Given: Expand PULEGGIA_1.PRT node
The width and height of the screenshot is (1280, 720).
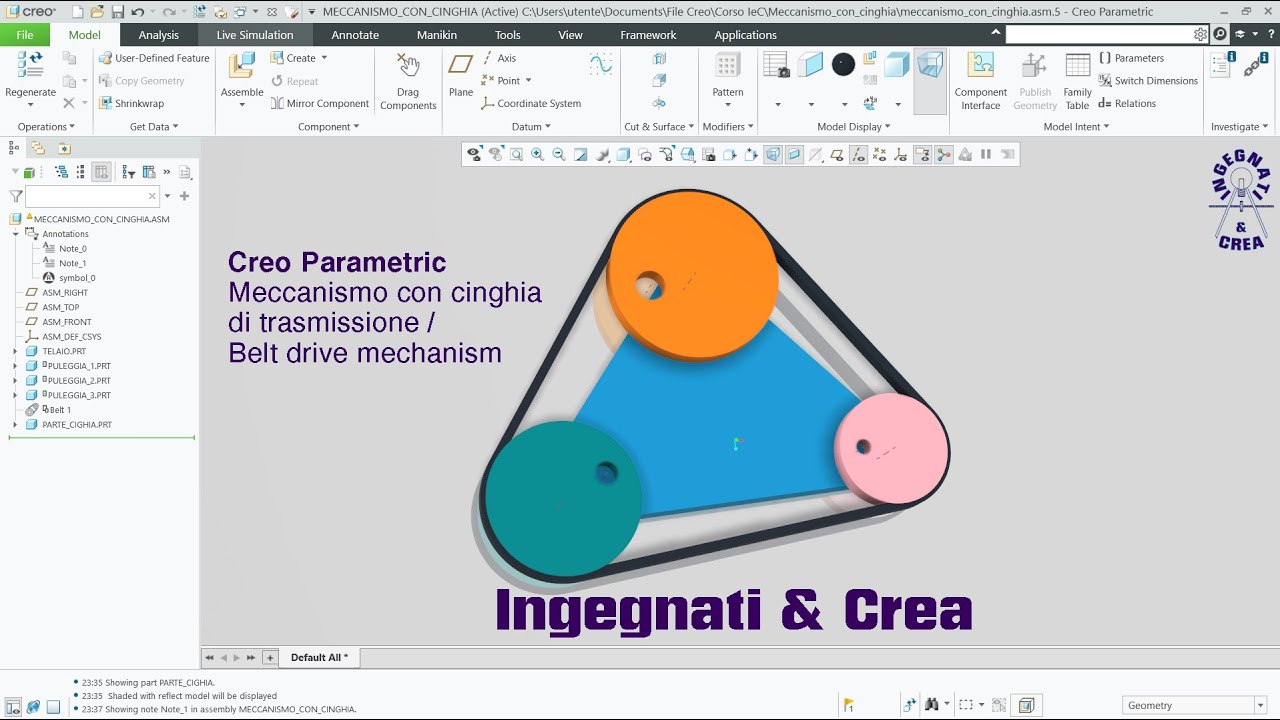Looking at the screenshot, I should (15, 366).
